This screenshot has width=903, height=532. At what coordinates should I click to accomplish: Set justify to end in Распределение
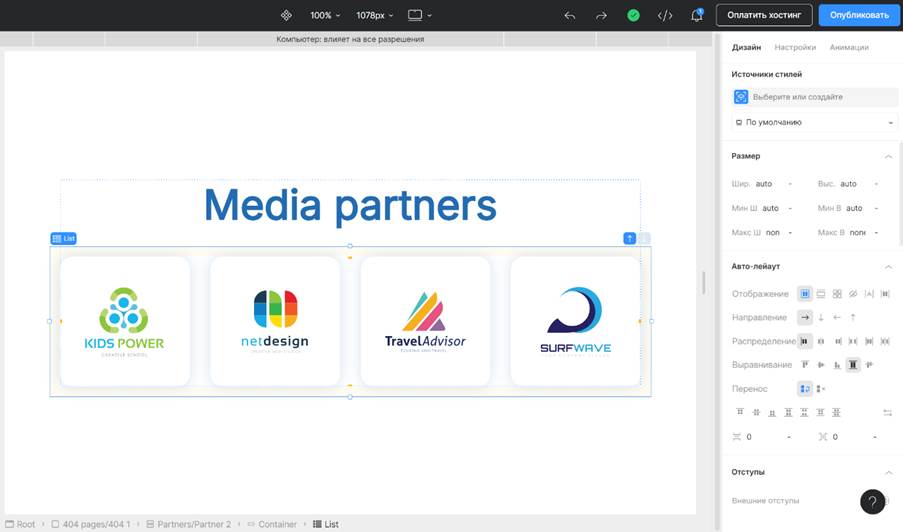point(837,341)
